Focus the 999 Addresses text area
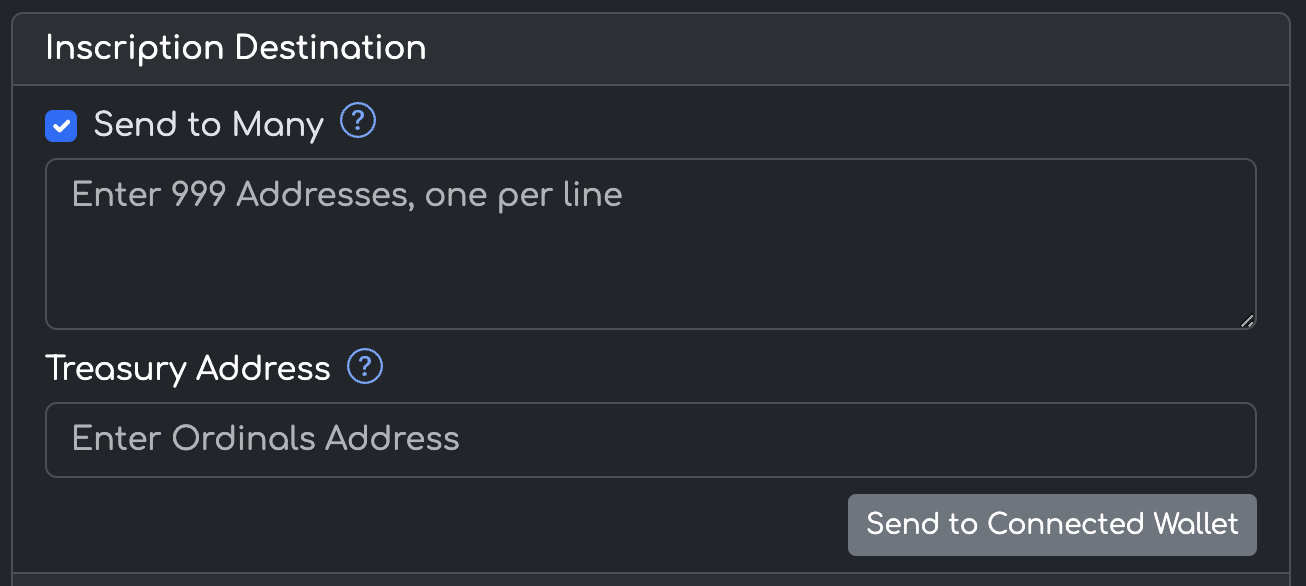Viewport: 1306px width, 586px height. [x=650, y=244]
